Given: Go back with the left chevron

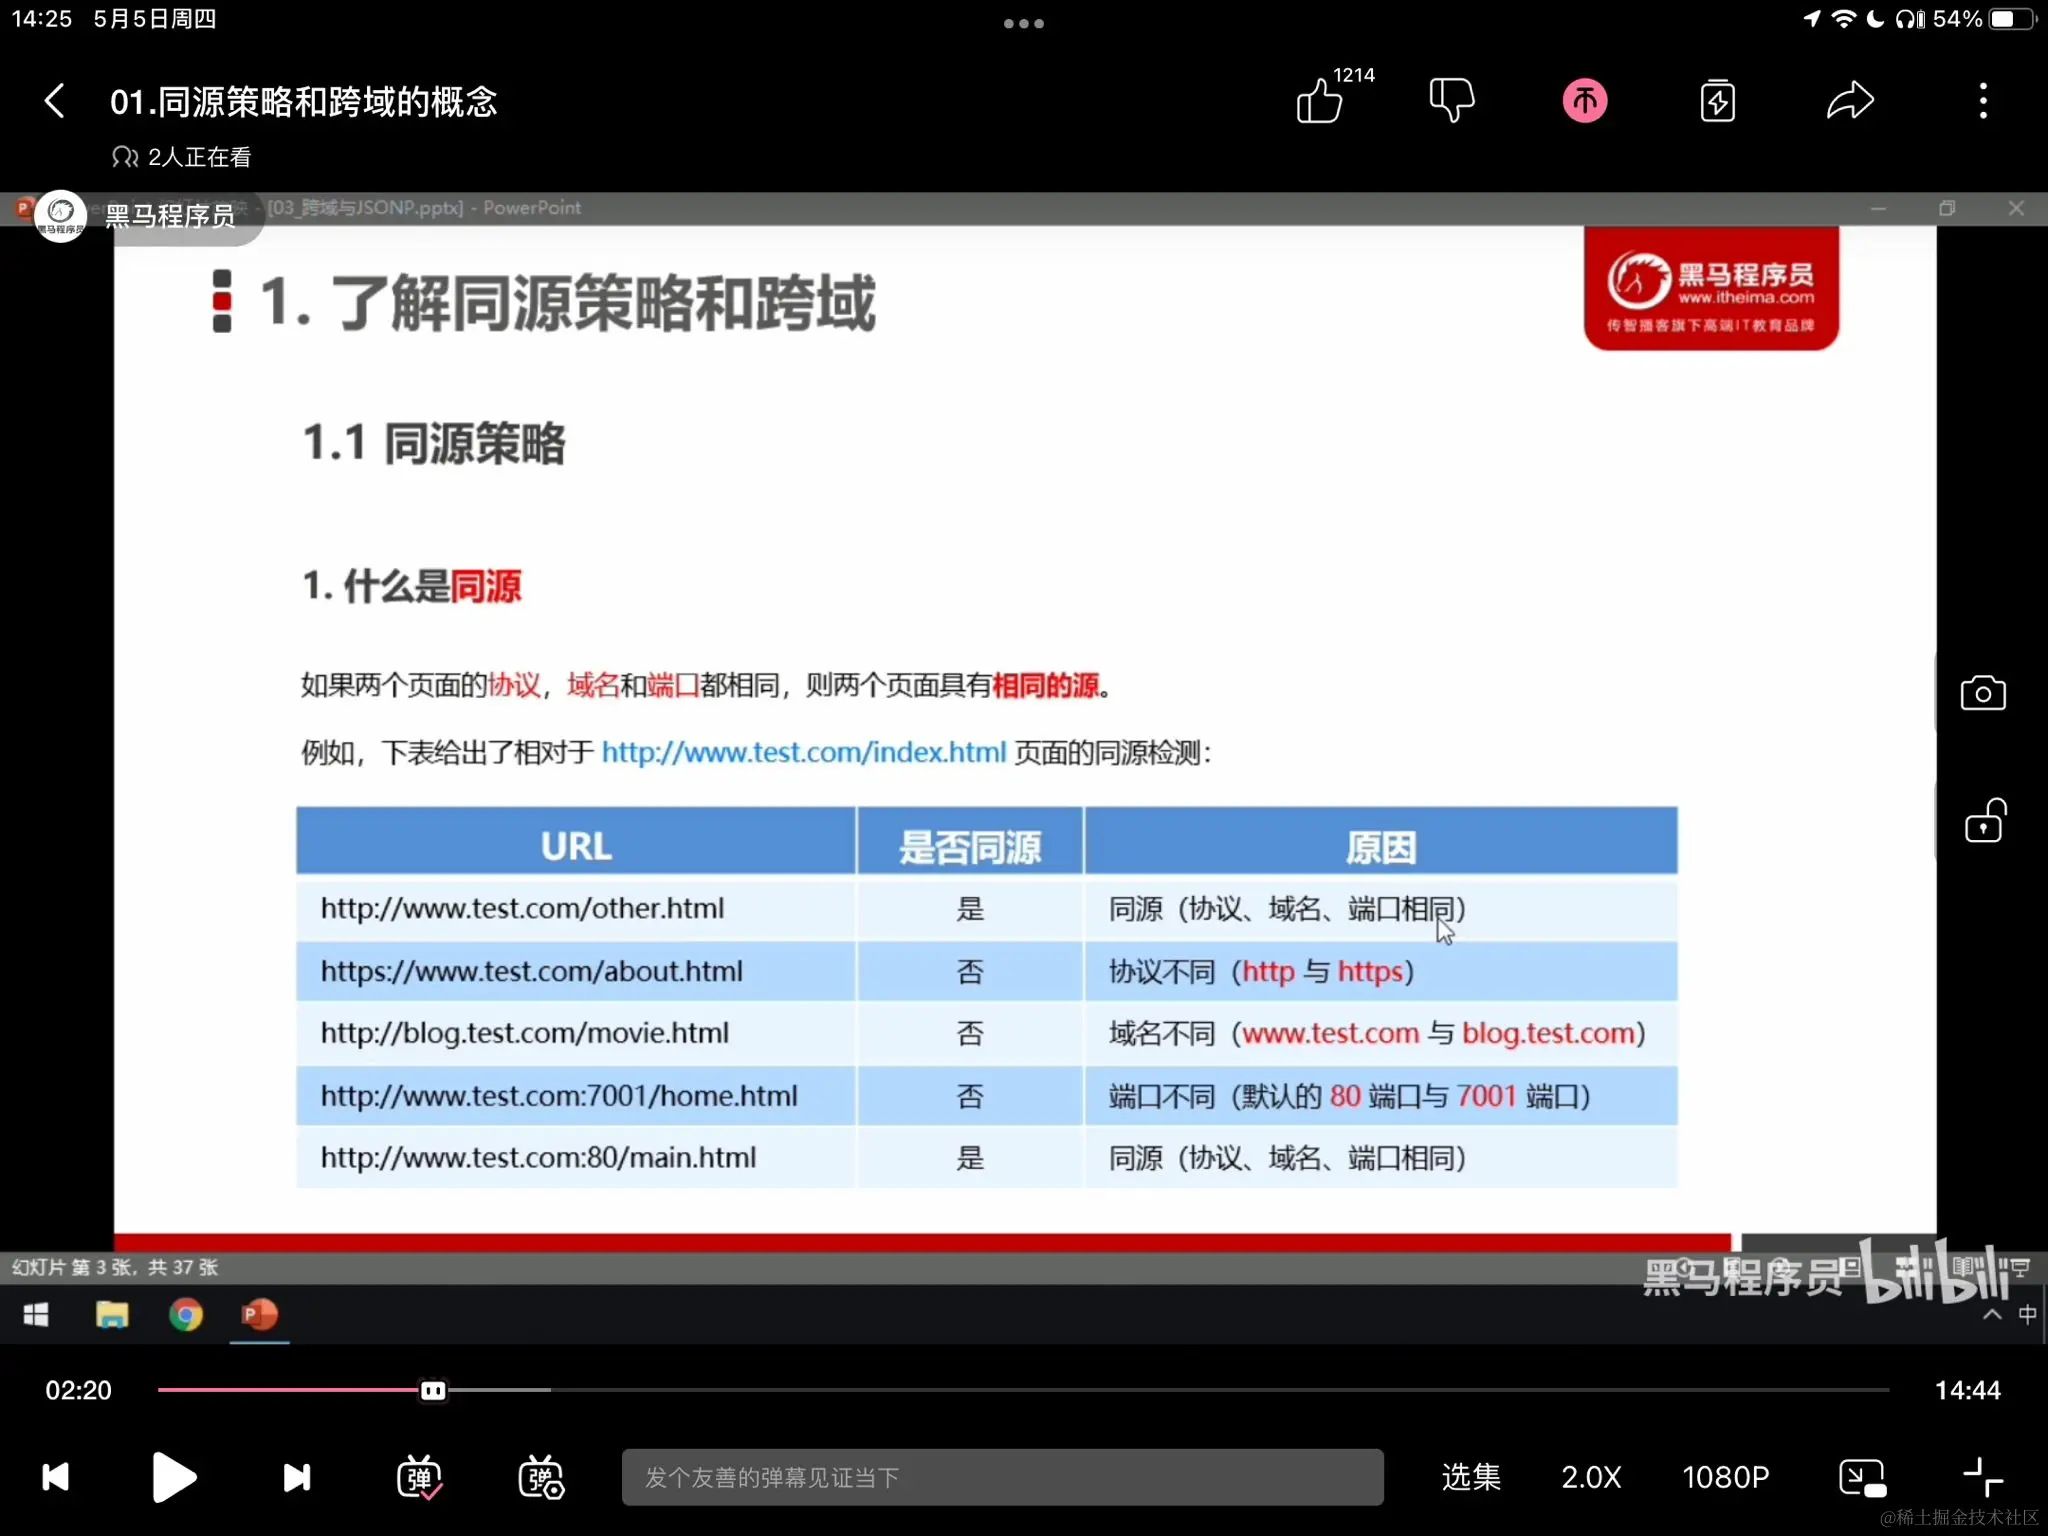Looking at the screenshot, I should [x=55, y=101].
